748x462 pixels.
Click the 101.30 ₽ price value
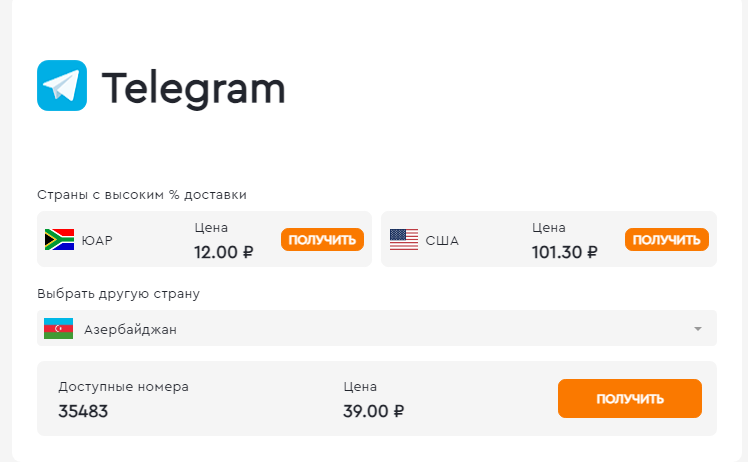click(x=564, y=252)
